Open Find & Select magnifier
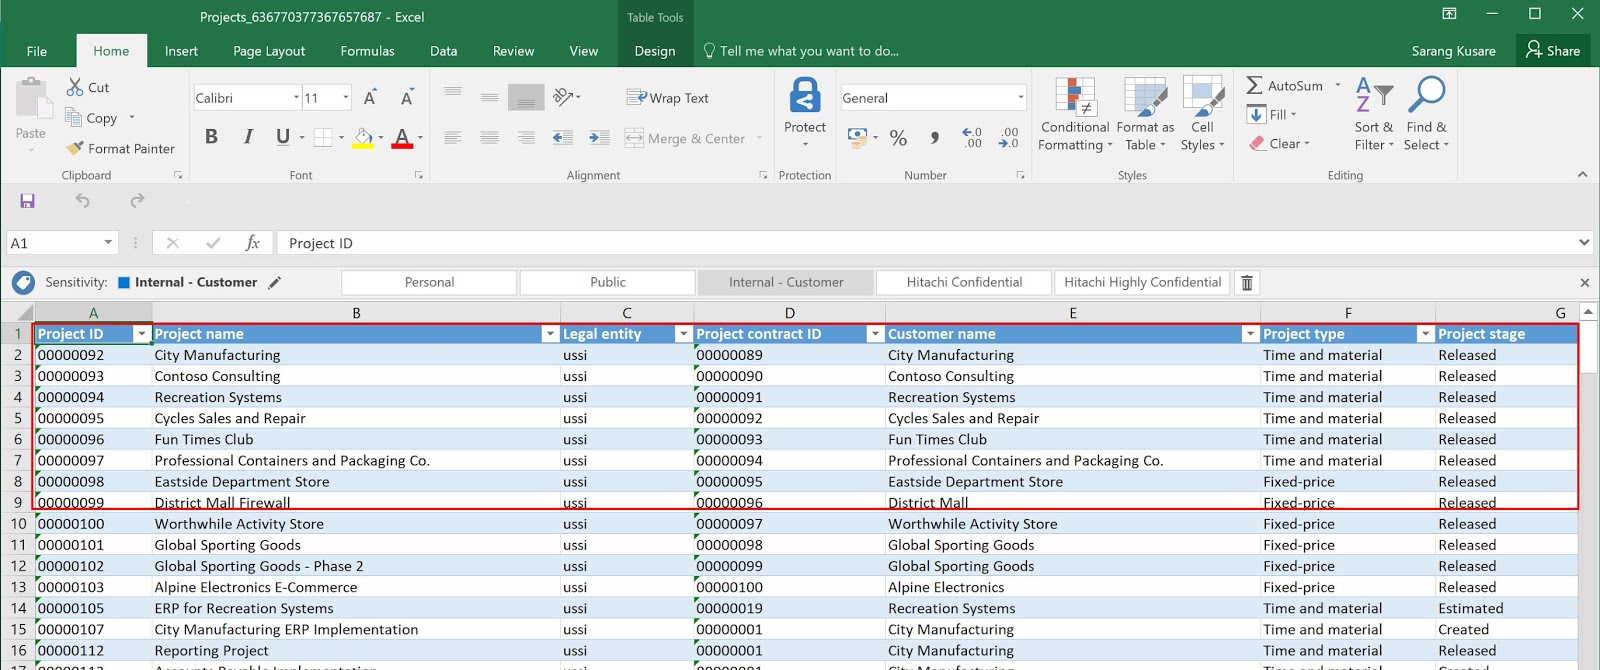1600x670 pixels. click(x=1426, y=114)
